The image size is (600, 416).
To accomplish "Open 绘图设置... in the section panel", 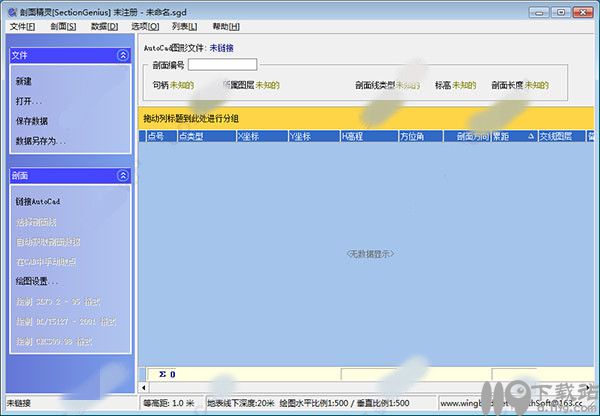I will click(x=37, y=281).
